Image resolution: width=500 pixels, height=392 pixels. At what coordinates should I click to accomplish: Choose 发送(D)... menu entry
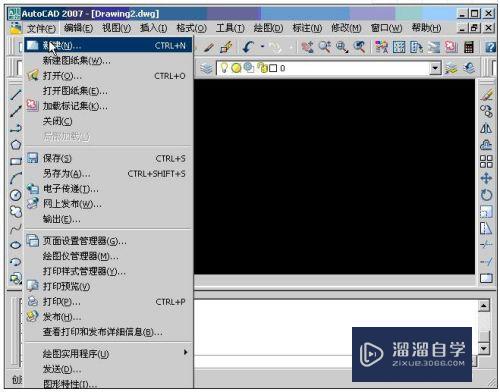108,369
